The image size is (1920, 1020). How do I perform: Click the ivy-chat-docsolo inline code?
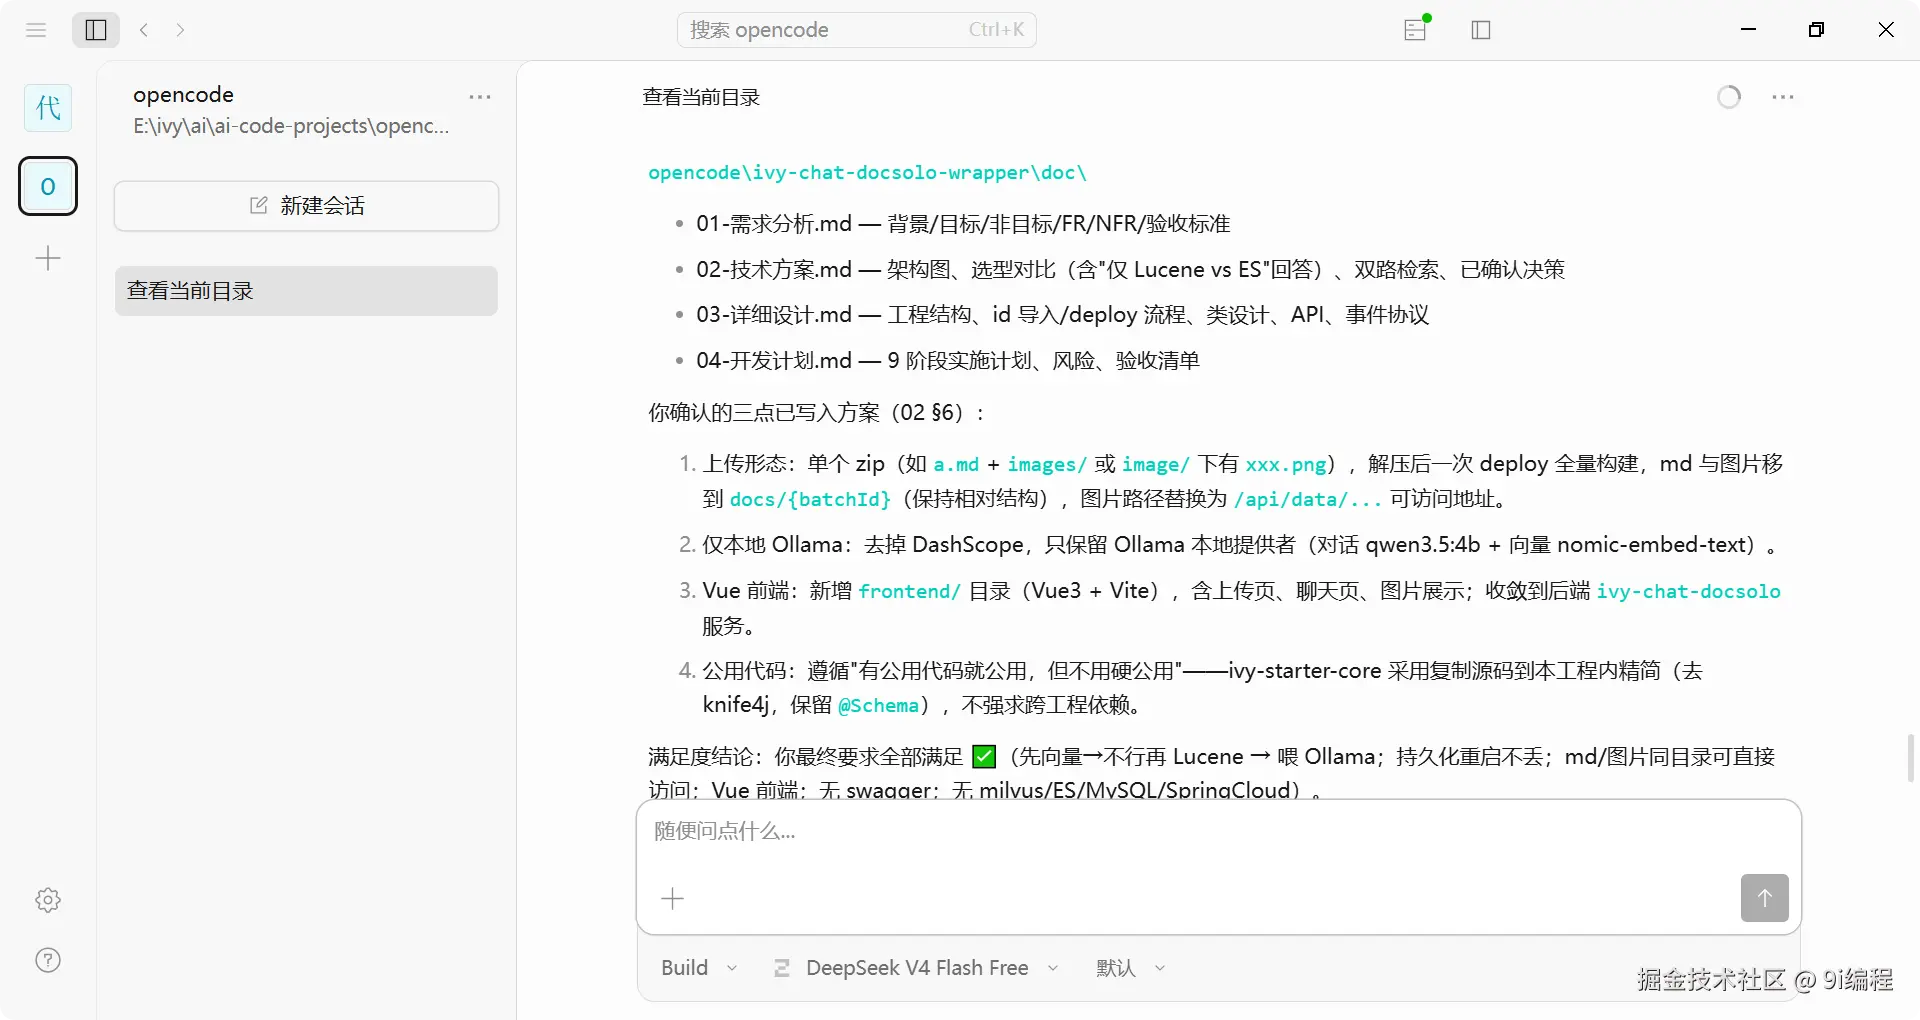[x=1688, y=591]
